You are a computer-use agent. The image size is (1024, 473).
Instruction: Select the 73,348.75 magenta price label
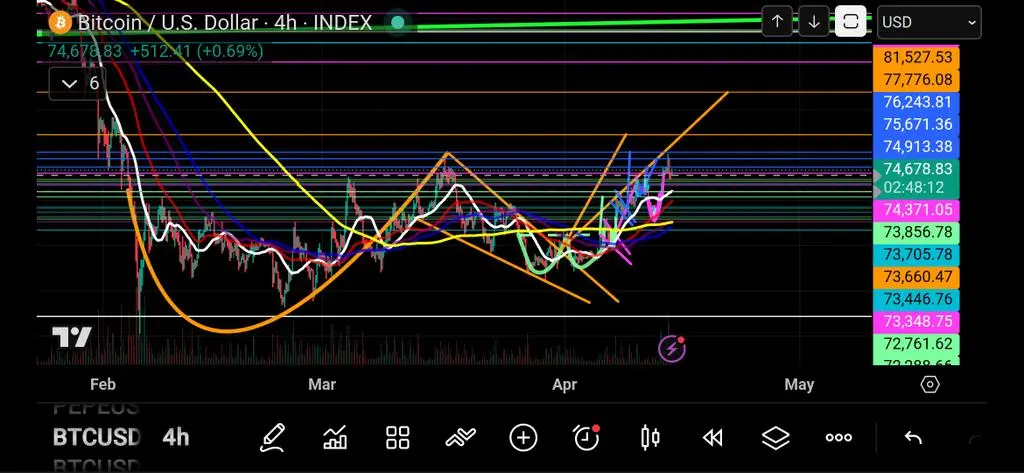(x=917, y=321)
